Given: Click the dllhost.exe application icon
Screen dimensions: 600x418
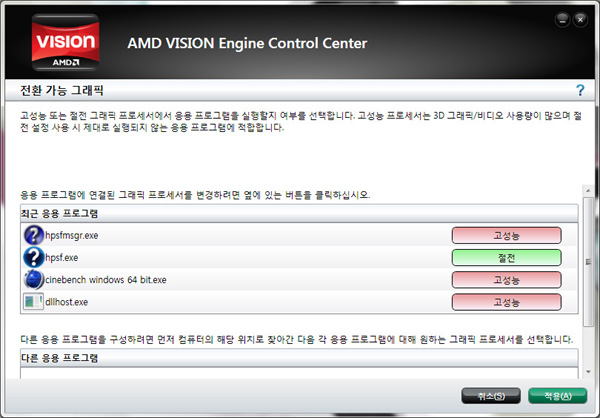Looking at the screenshot, I should (34, 302).
